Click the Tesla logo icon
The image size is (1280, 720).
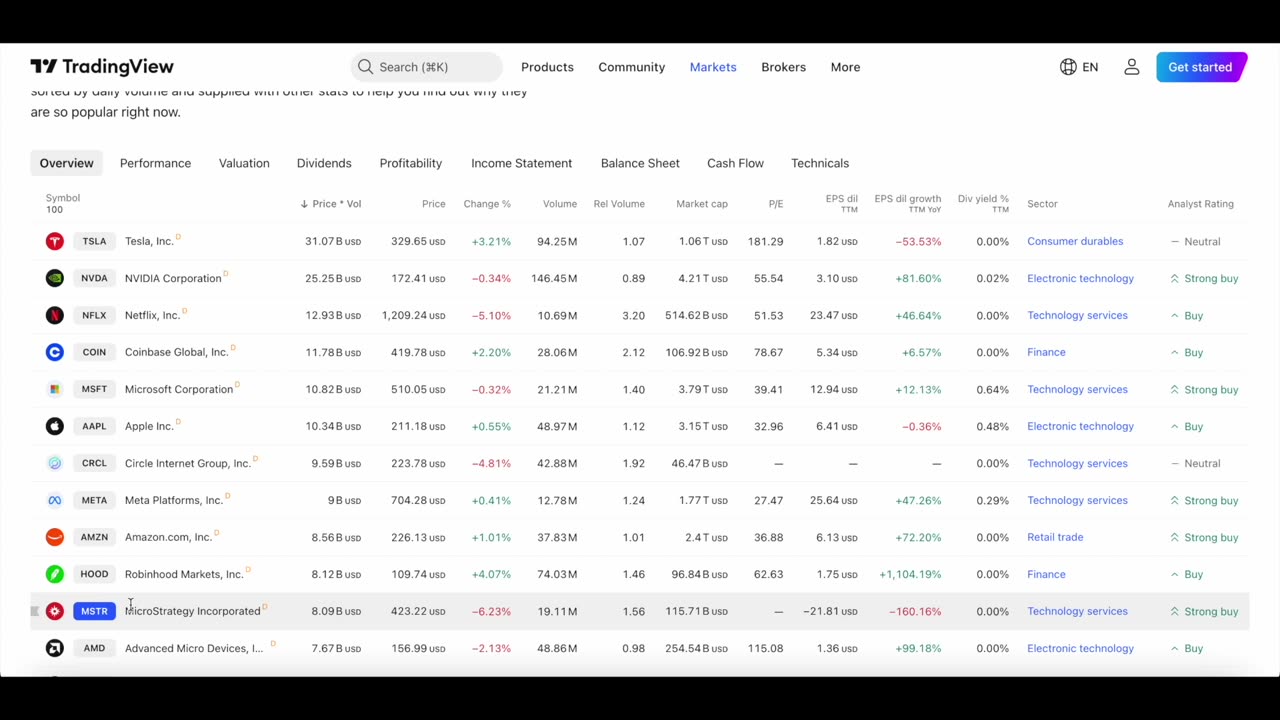tap(55, 241)
